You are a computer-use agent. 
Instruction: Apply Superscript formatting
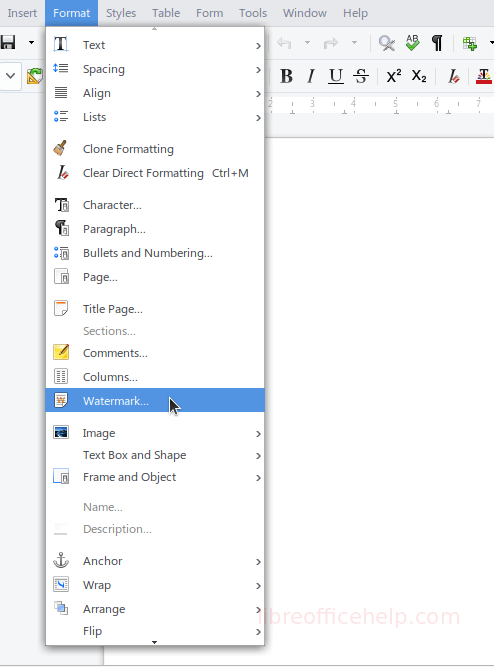394,77
